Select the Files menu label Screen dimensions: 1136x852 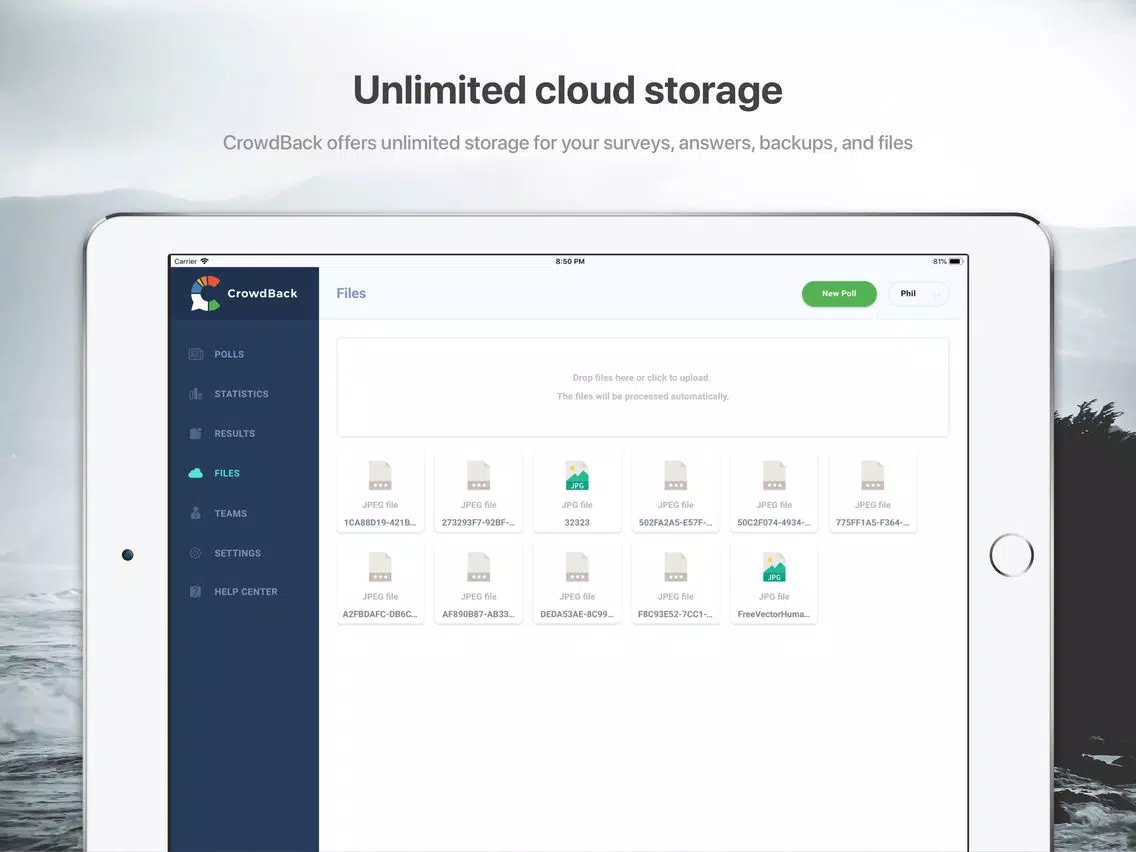tap(227, 473)
